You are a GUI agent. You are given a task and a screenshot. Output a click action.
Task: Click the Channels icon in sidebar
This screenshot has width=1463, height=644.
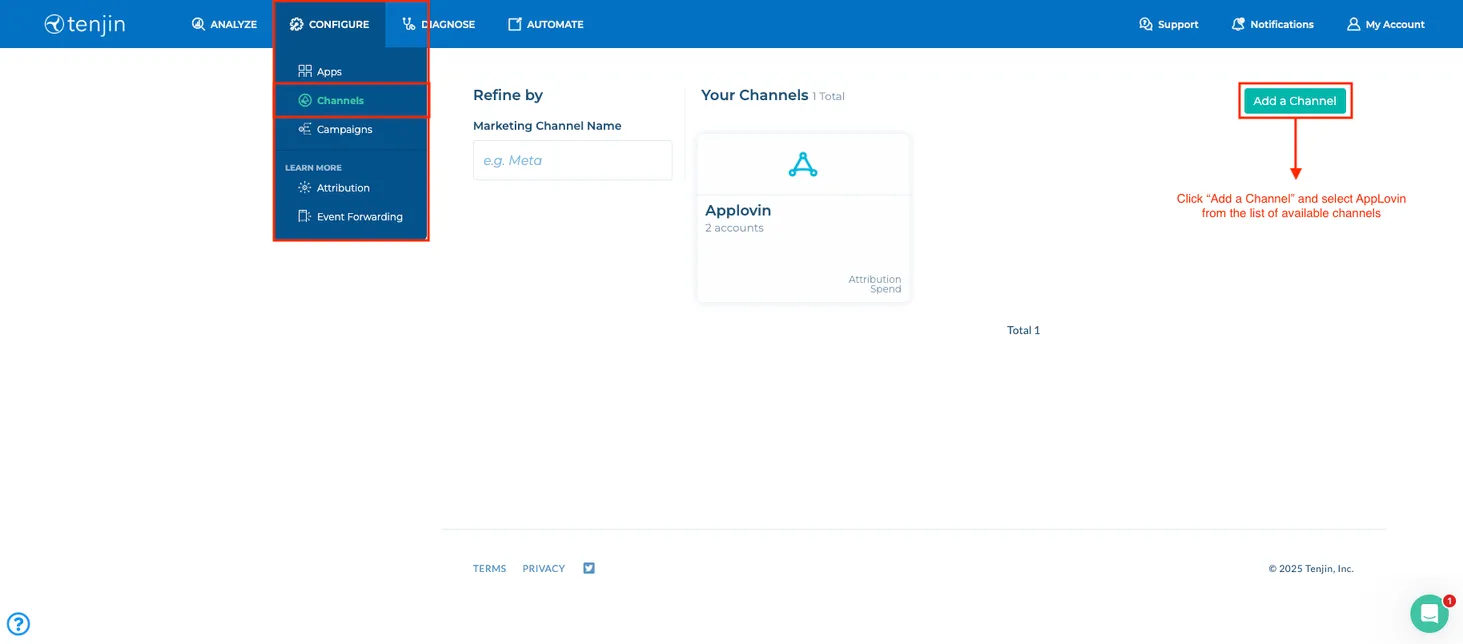[305, 100]
